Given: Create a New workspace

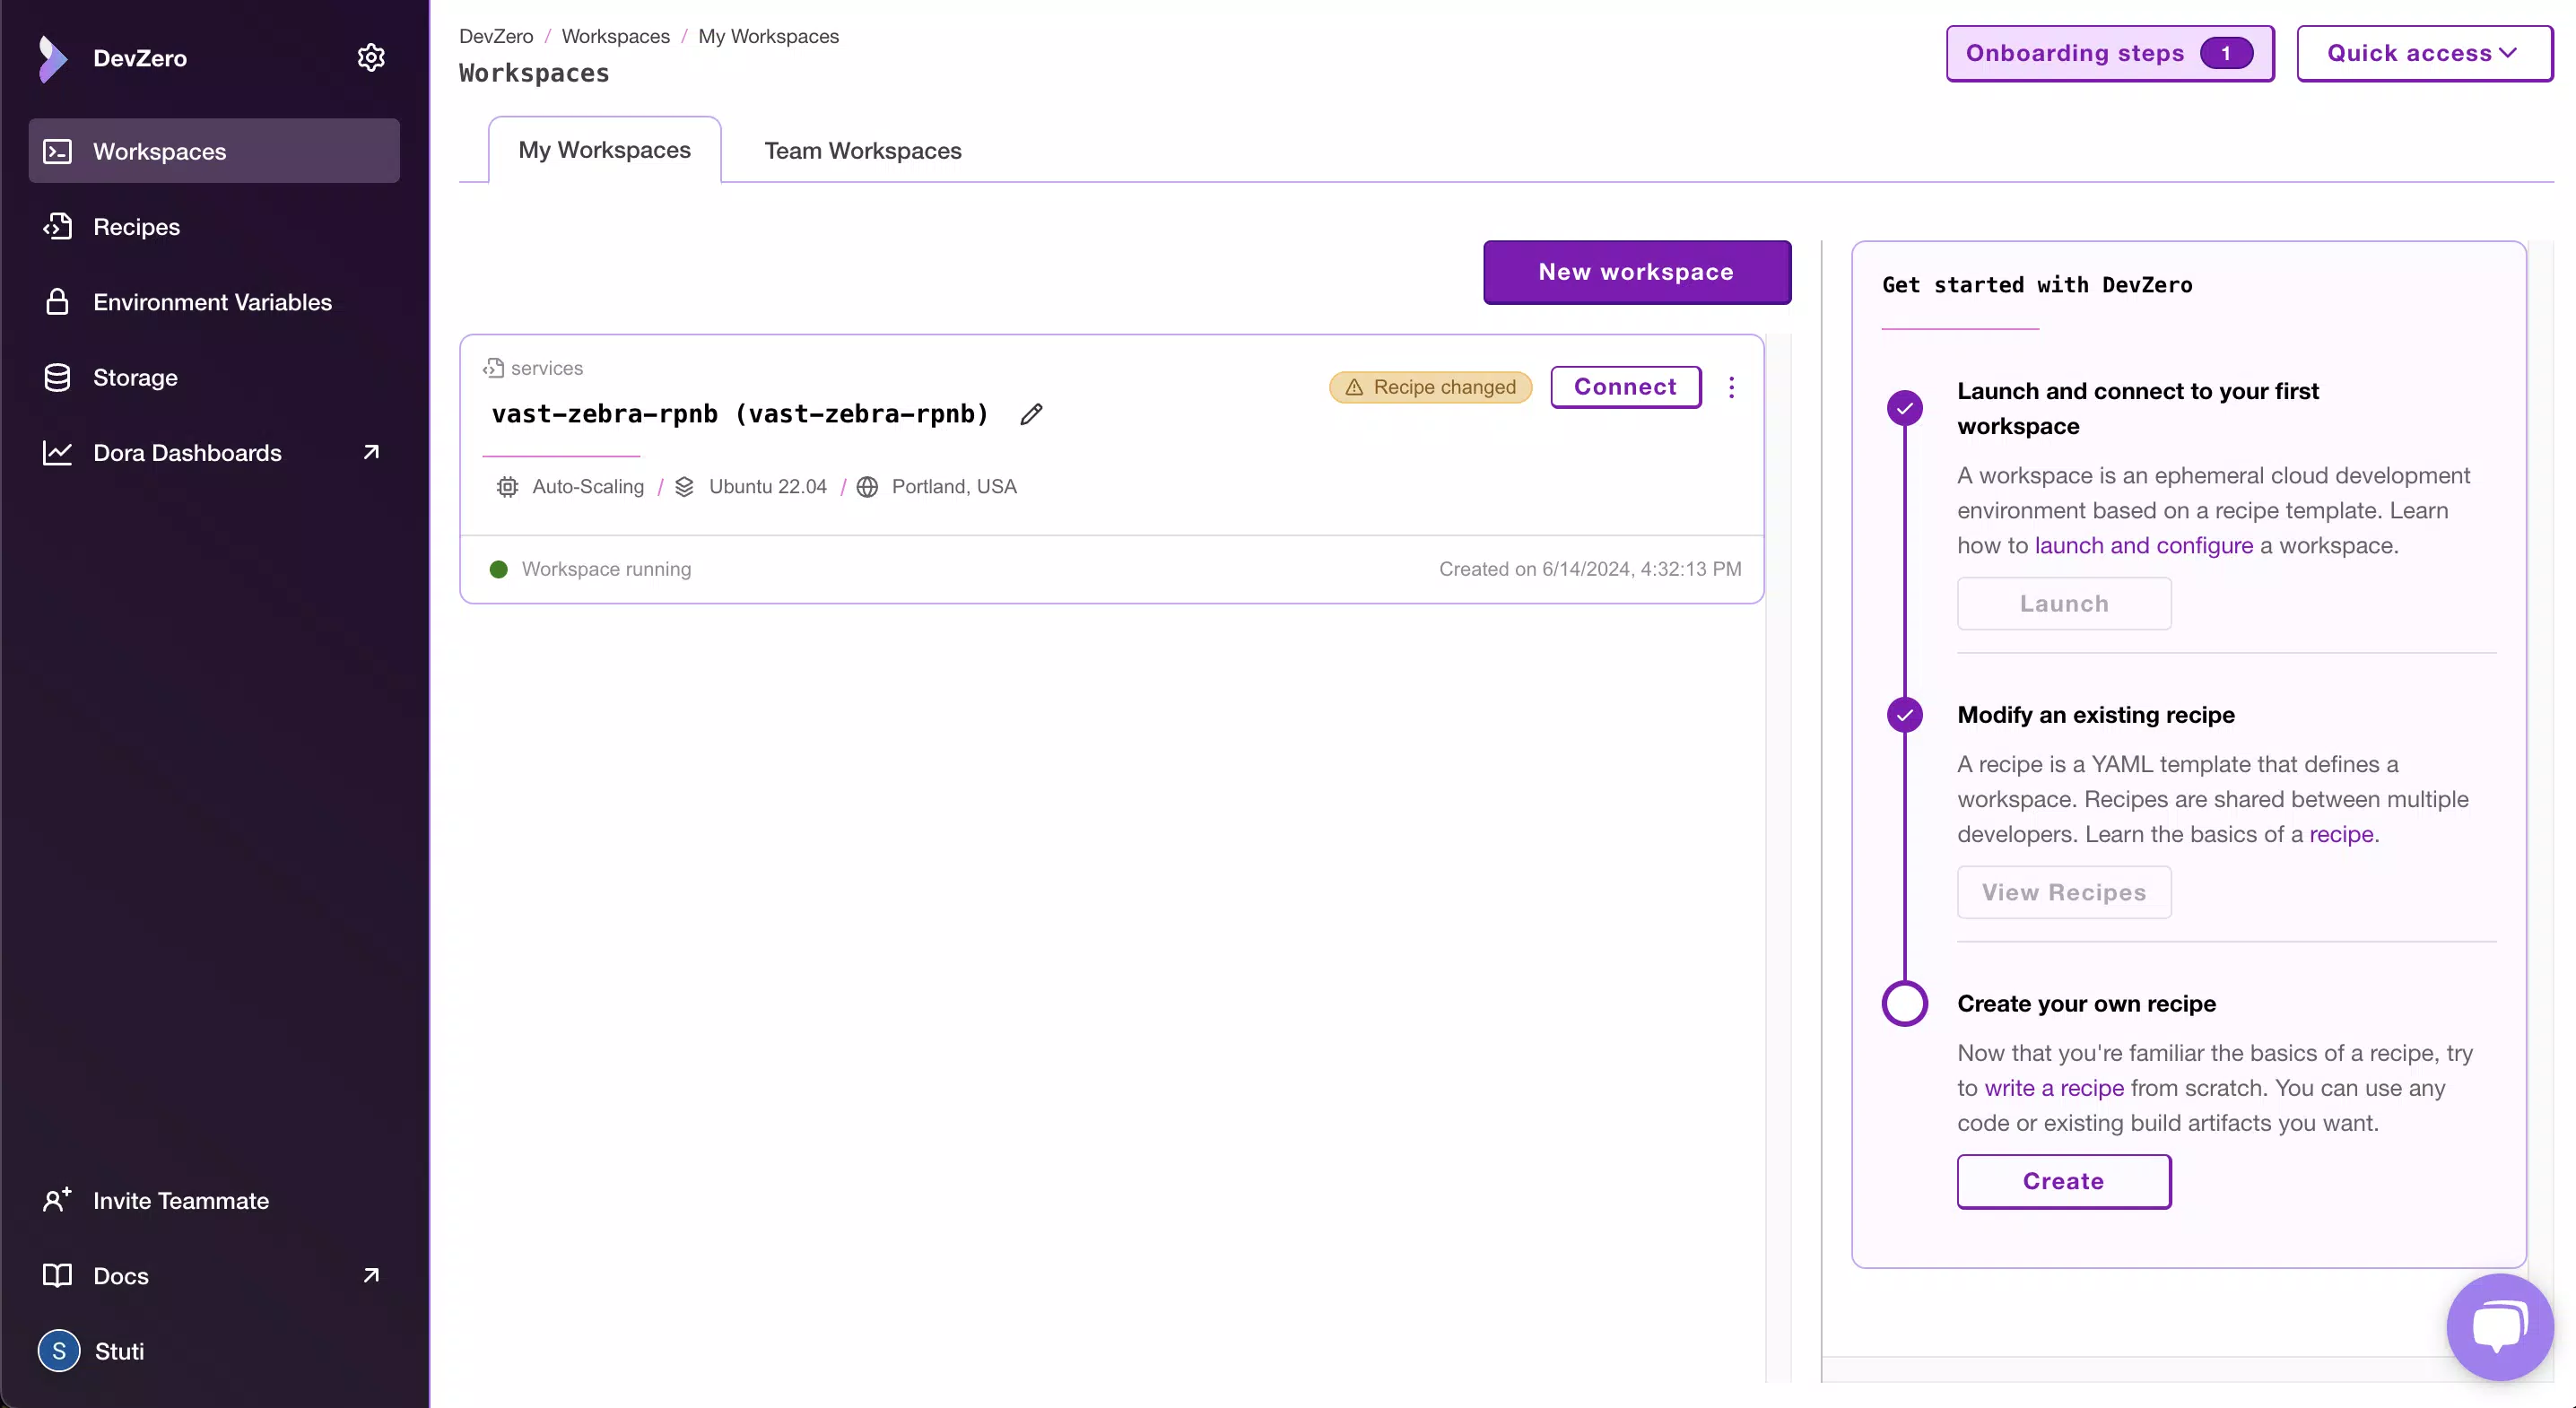Looking at the screenshot, I should [x=1637, y=272].
